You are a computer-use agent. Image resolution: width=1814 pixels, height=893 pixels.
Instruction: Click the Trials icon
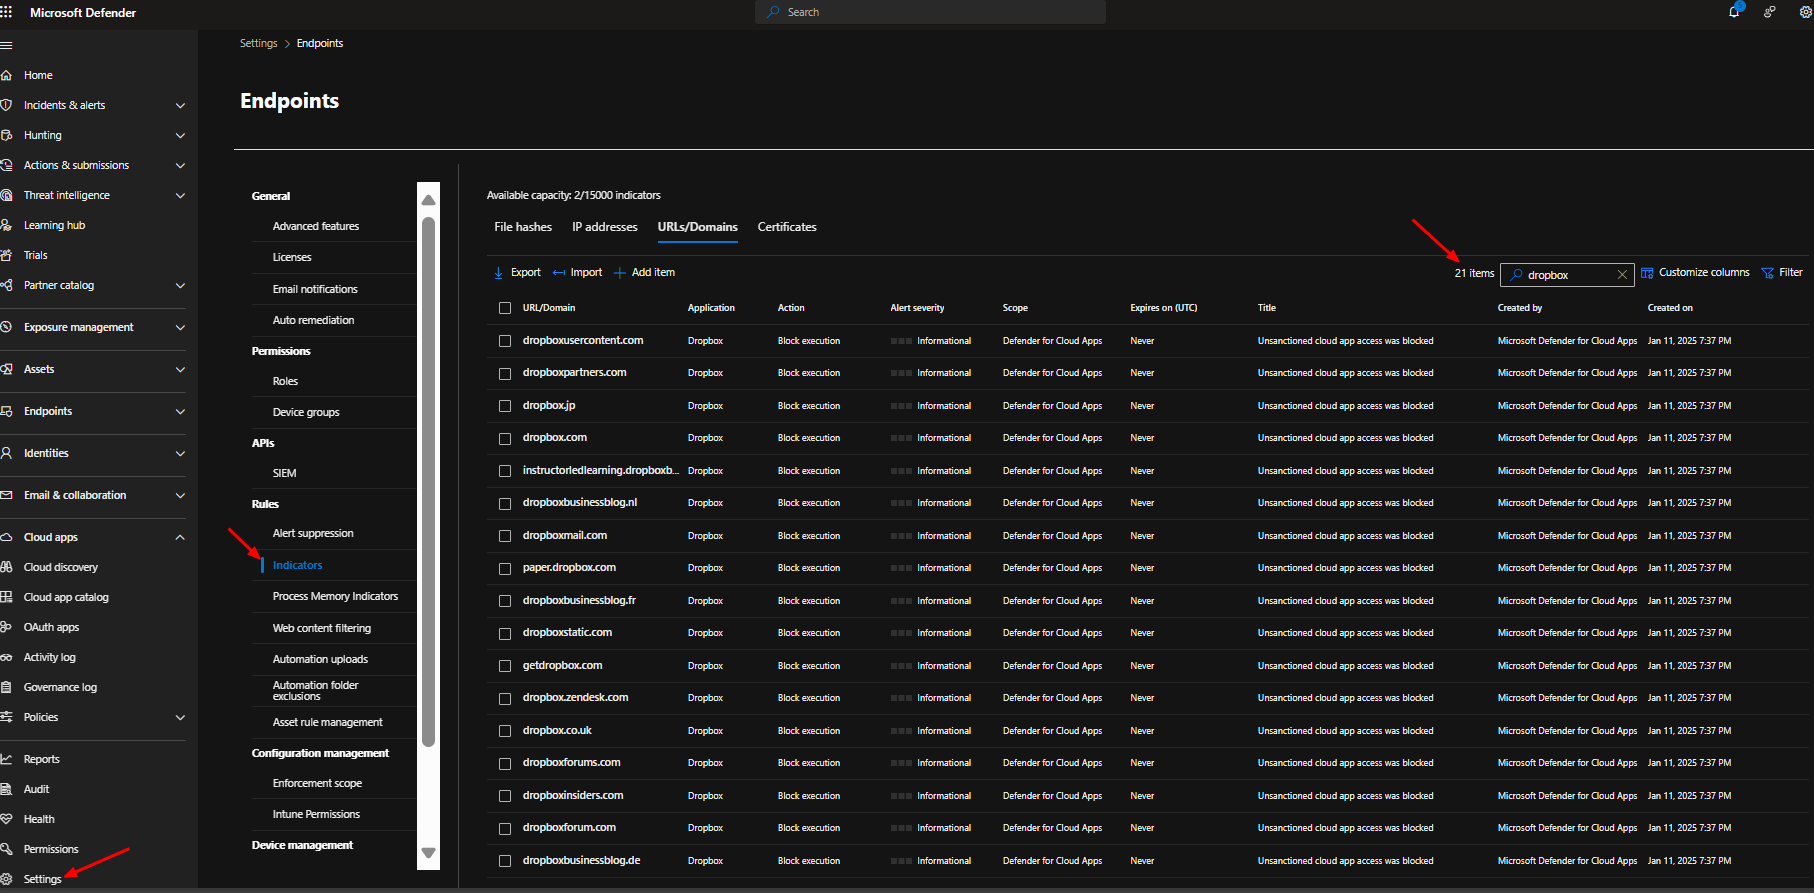click(x=6, y=255)
